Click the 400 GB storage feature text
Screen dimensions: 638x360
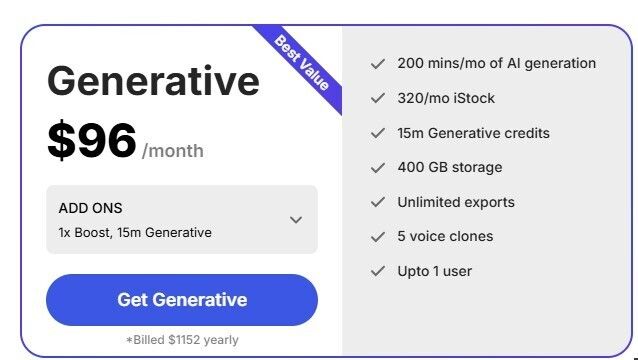pos(450,167)
